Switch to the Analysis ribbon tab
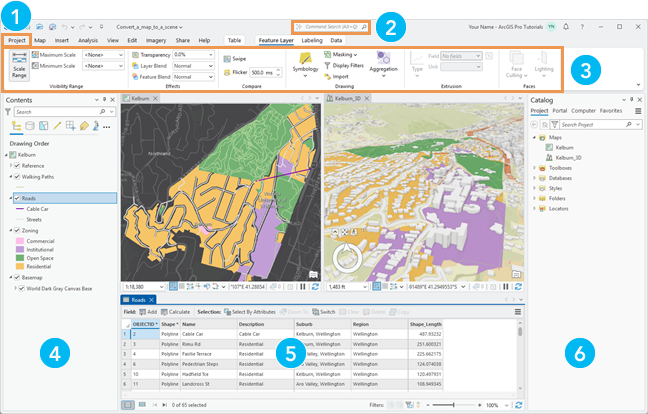 [88, 40]
